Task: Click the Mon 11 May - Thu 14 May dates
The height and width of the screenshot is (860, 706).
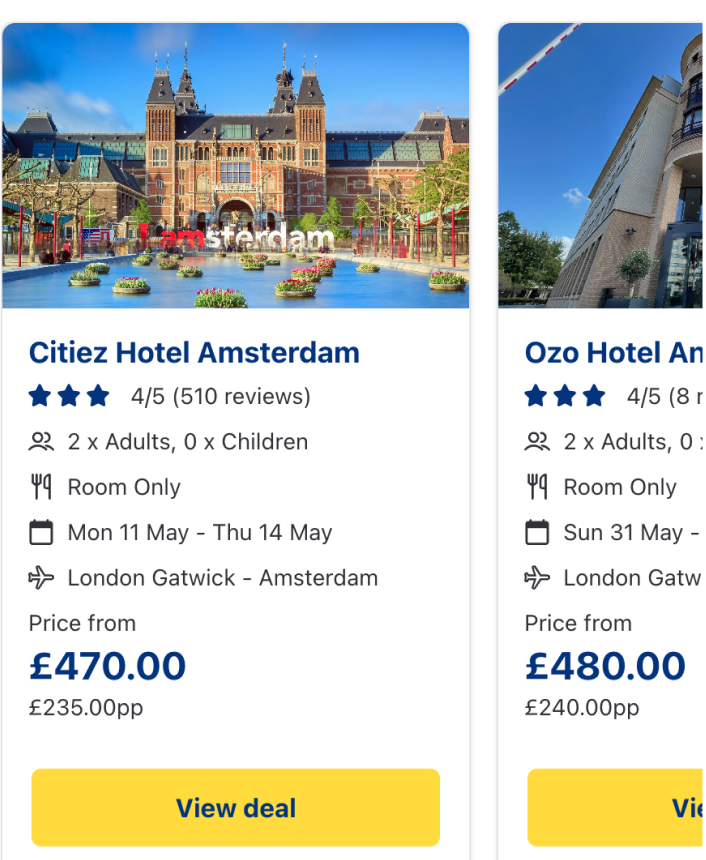Action: (200, 532)
